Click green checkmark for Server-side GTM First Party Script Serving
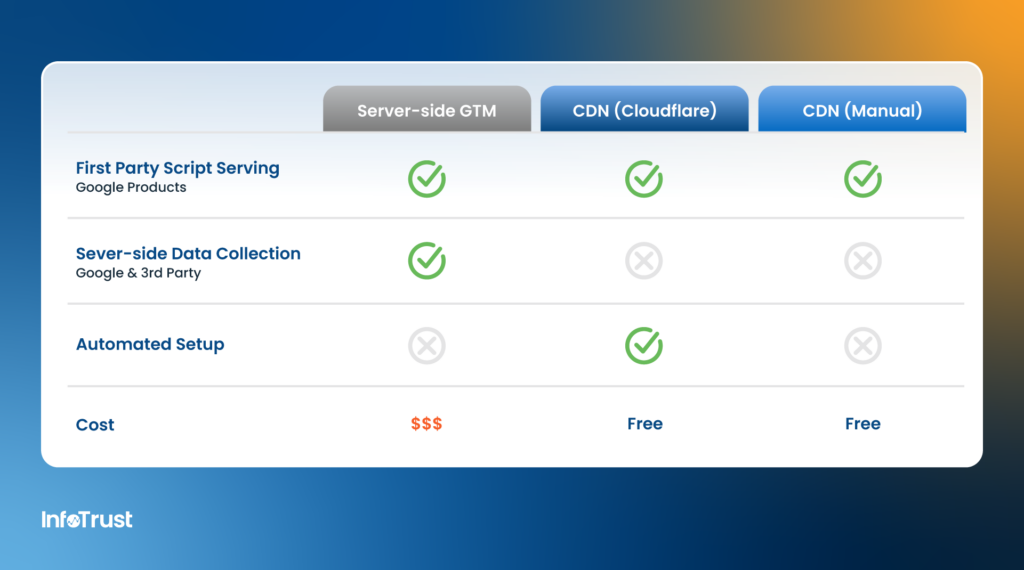1024x570 pixels. pyautogui.click(x=427, y=179)
